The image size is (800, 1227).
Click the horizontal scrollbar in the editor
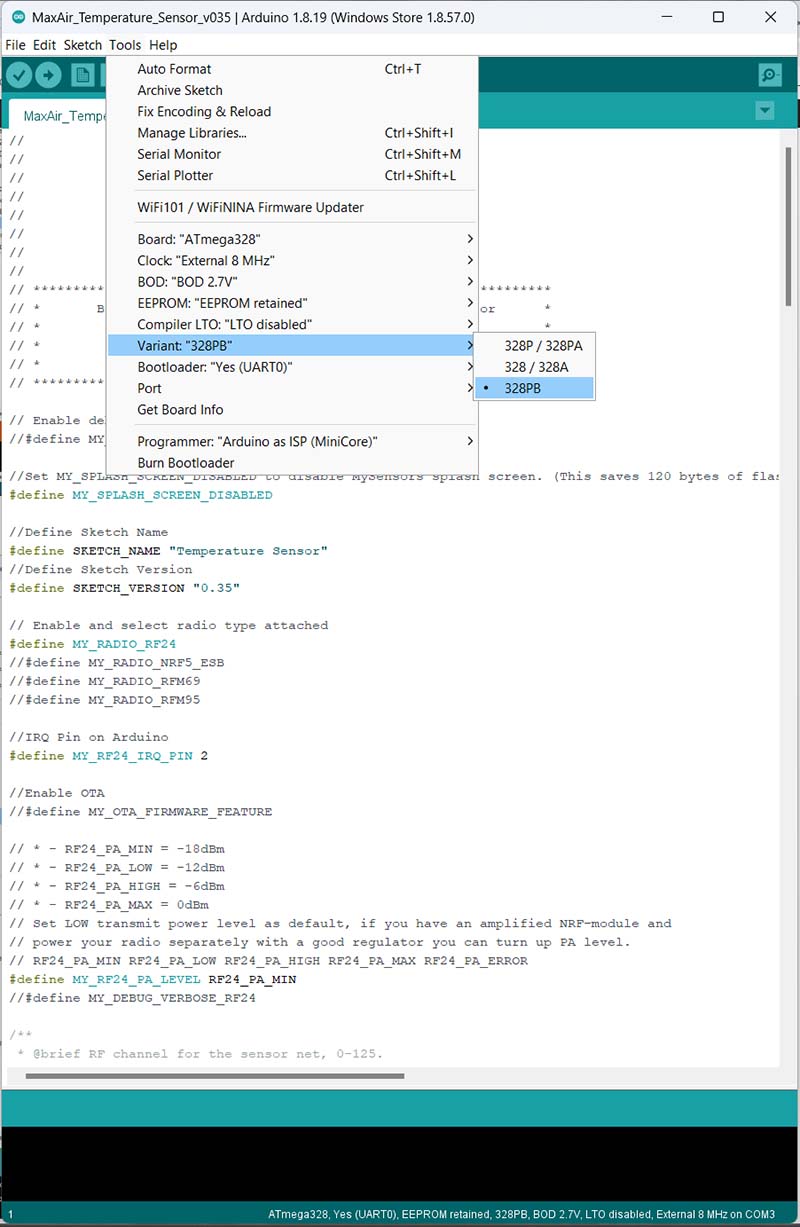tap(215, 1076)
